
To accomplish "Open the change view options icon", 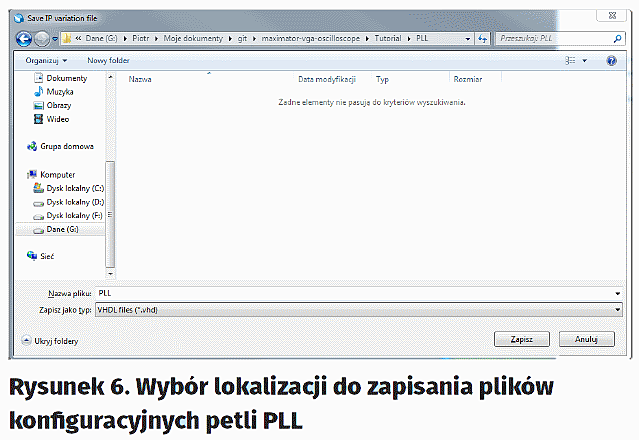I will (x=571, y=61).
